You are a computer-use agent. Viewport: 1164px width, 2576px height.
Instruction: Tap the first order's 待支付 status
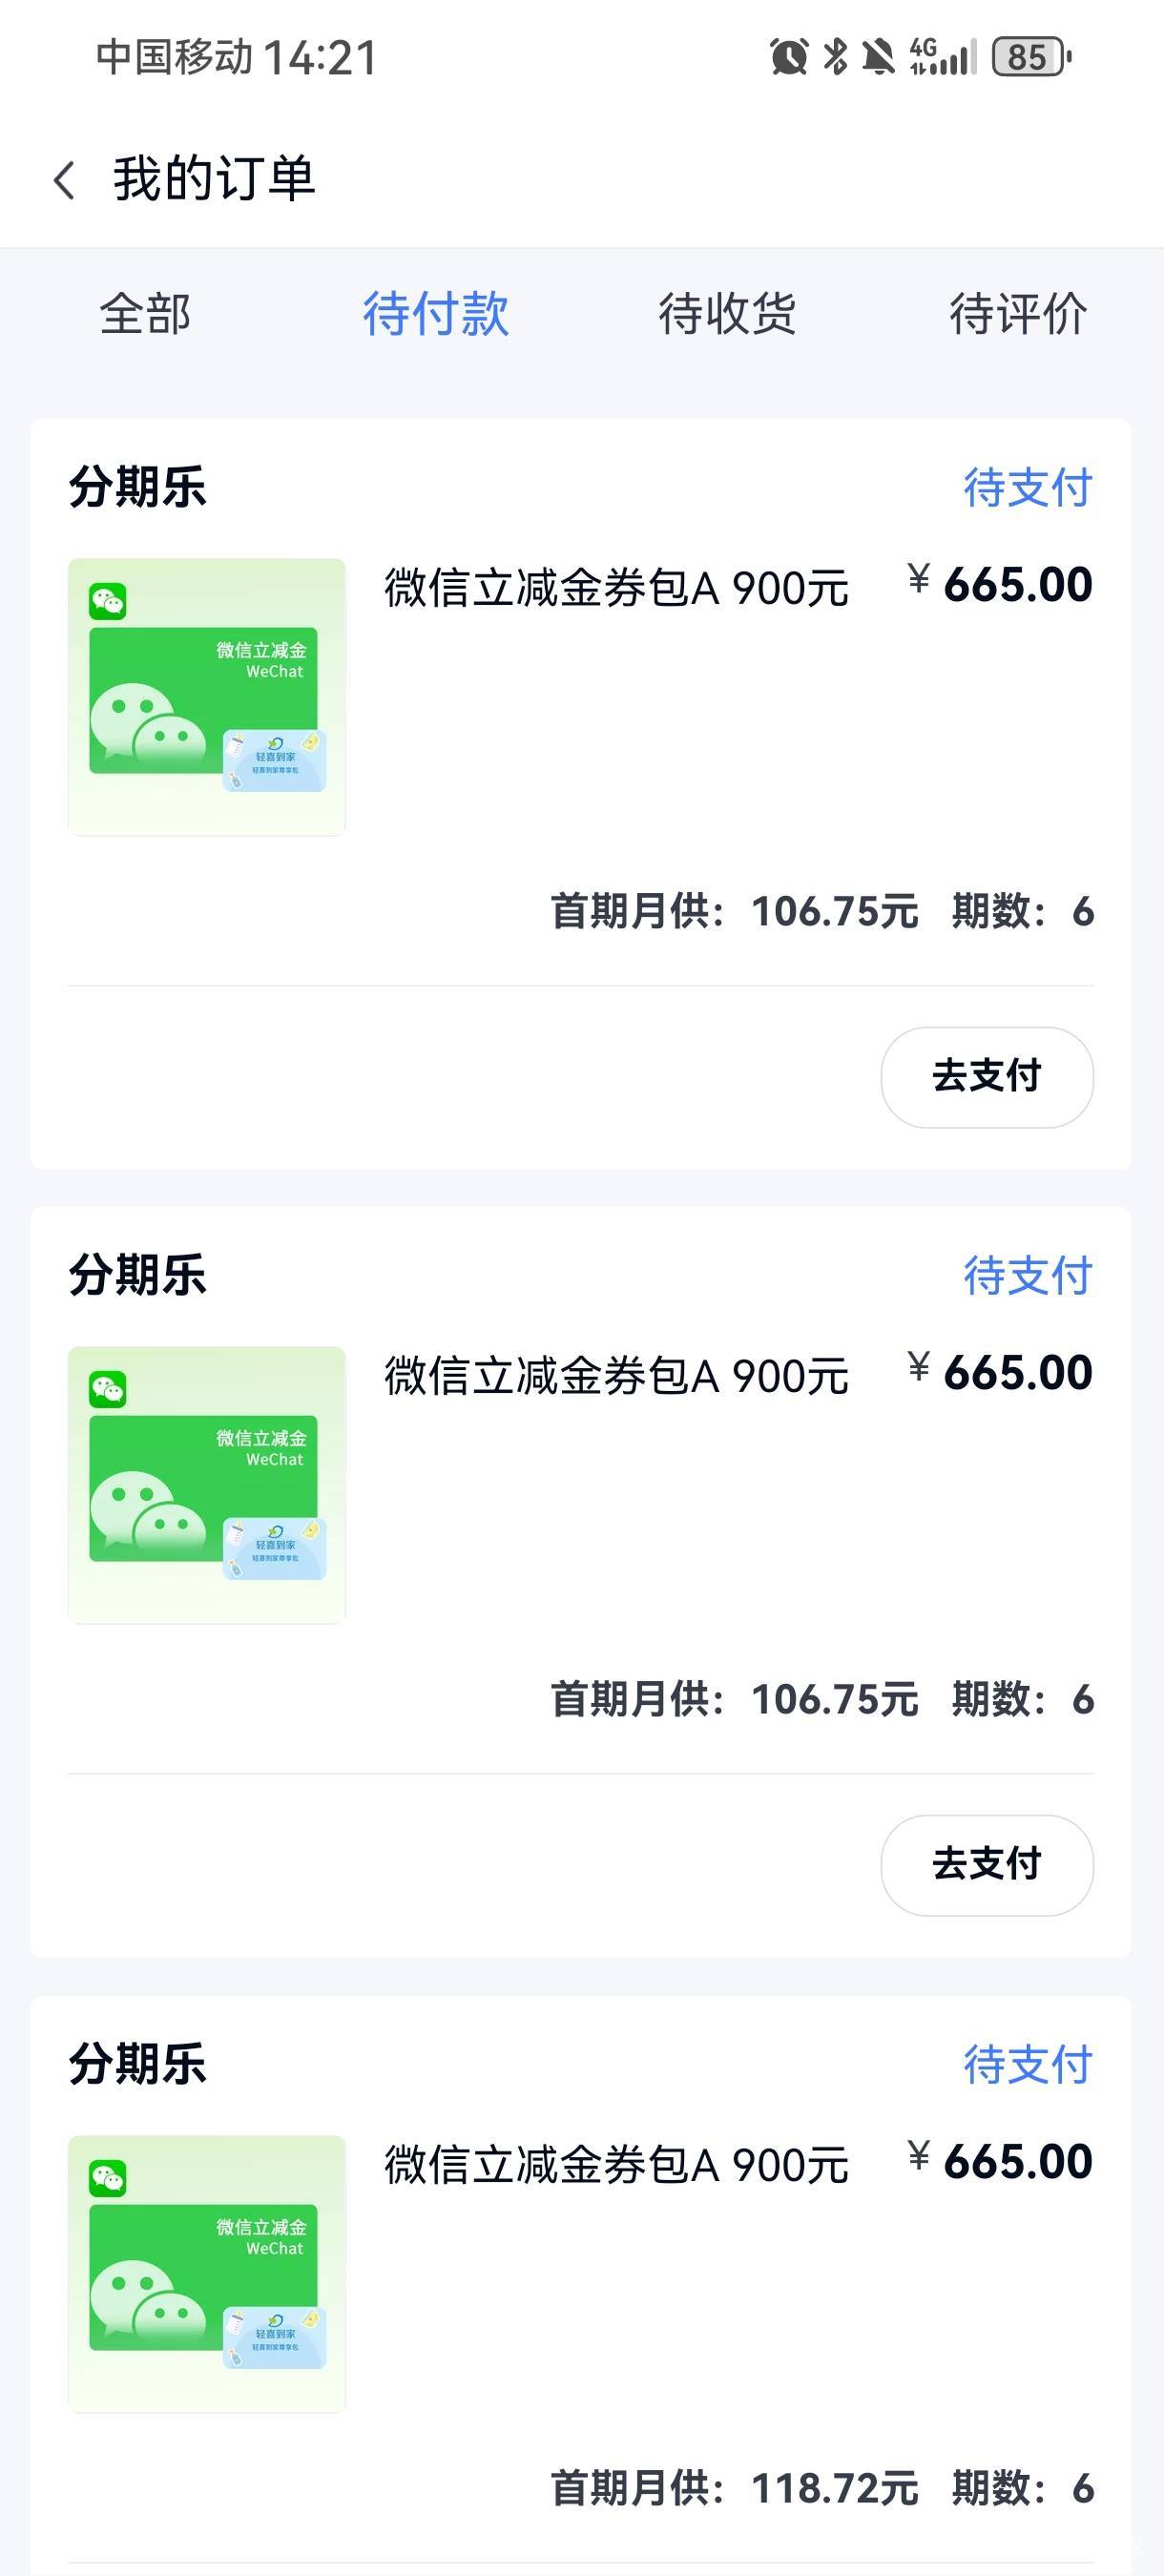click(1028, 488)
